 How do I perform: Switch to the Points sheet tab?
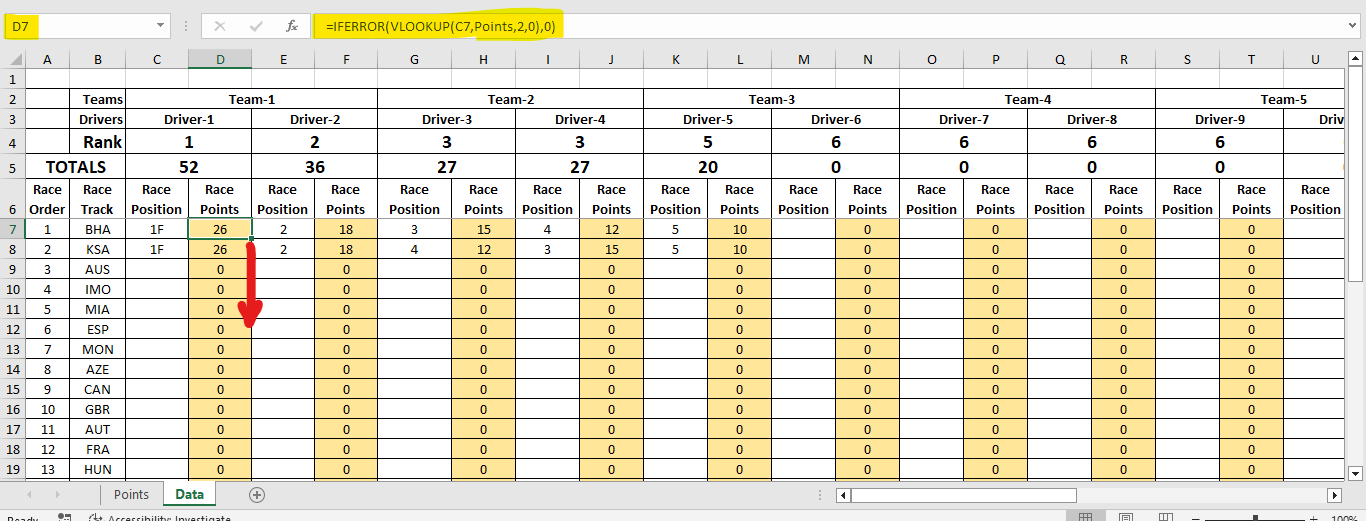point(131,494)
